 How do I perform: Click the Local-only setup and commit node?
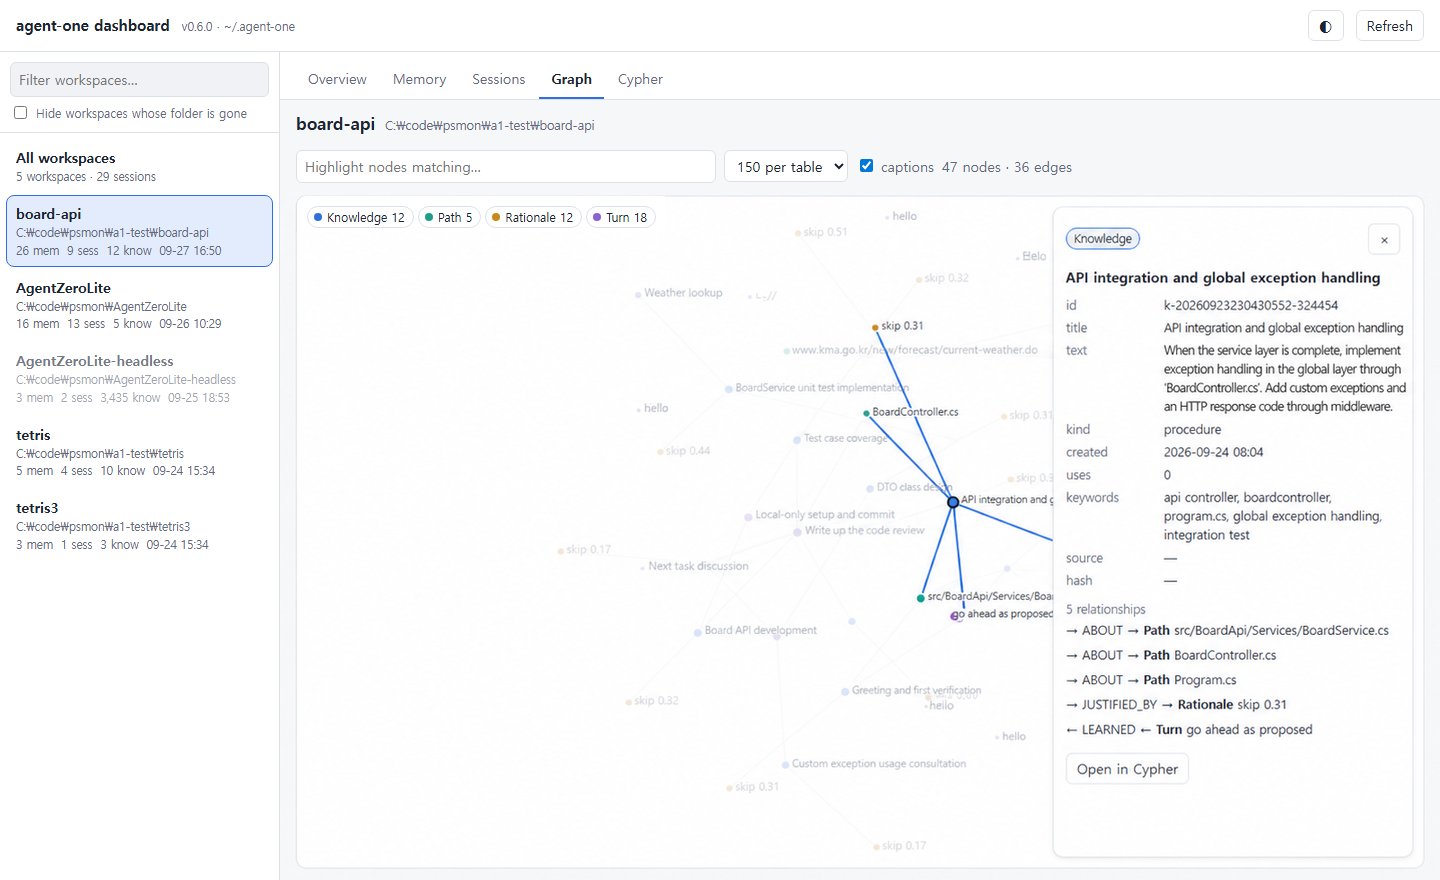click(x=748, y=517)
